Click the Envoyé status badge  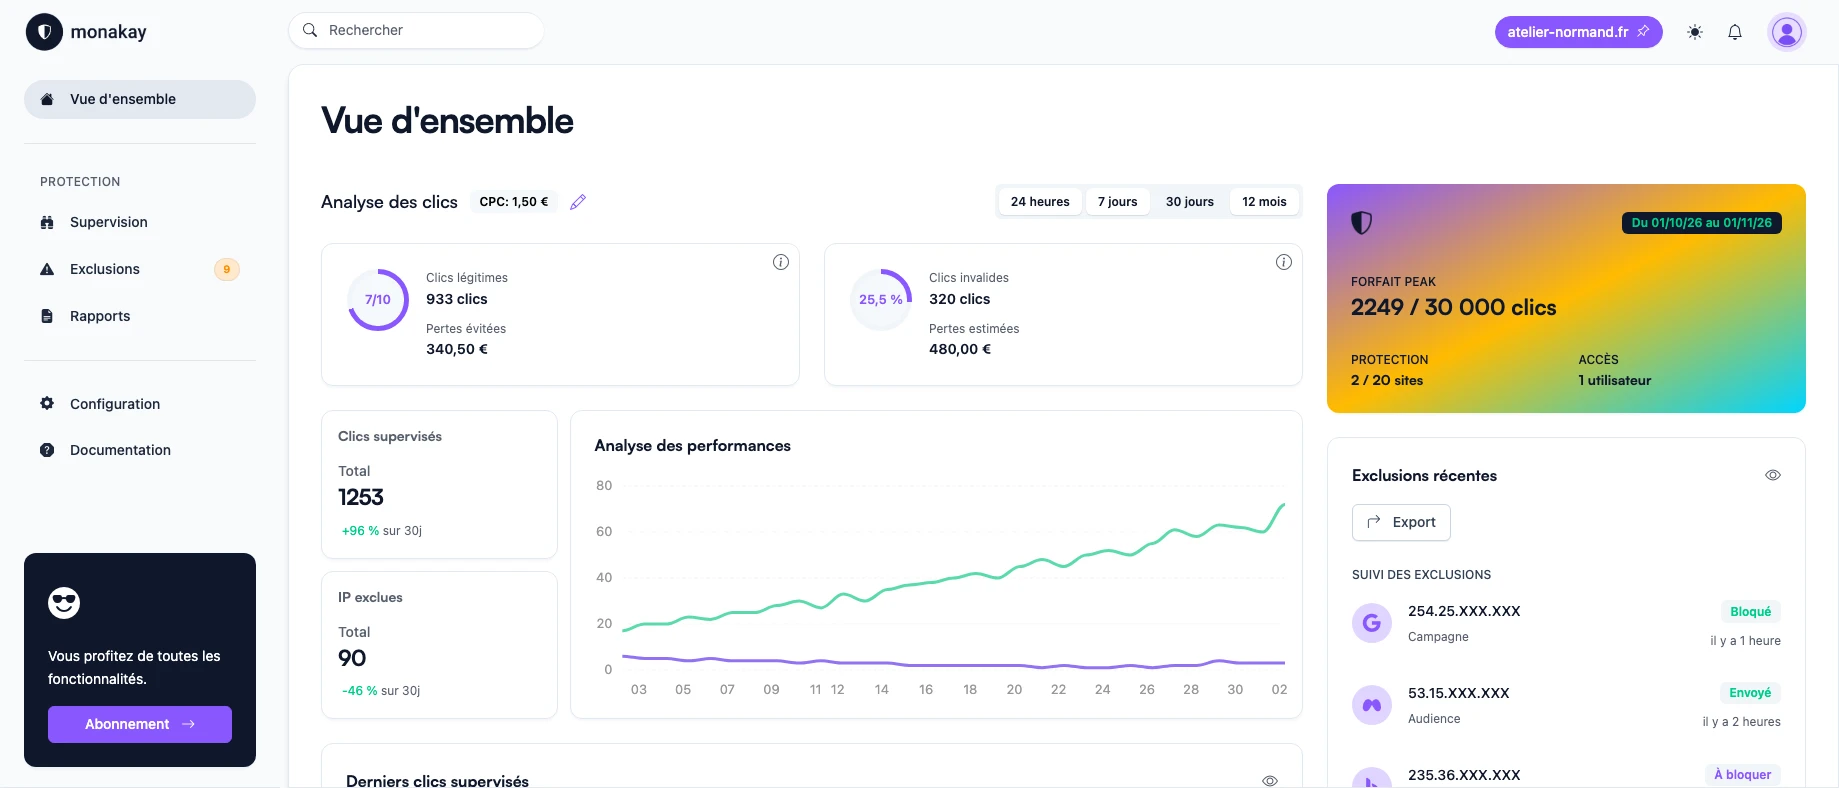(x=1750, y=693)
